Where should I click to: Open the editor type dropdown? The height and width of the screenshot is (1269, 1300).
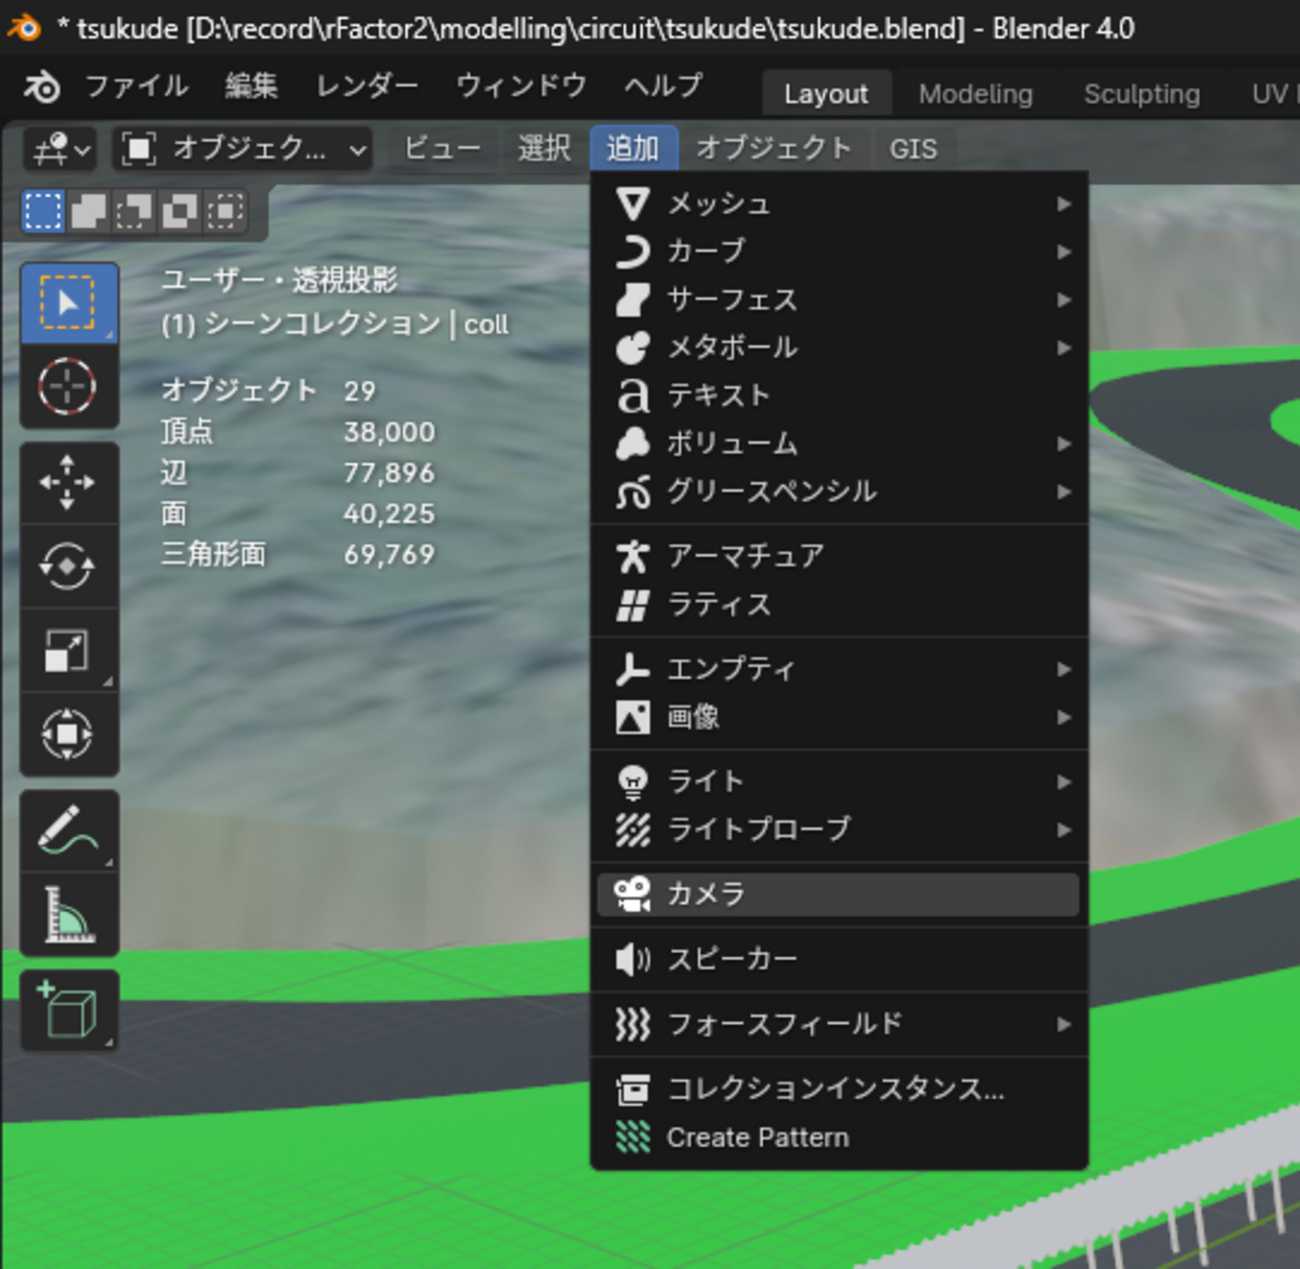coord(60,150)
